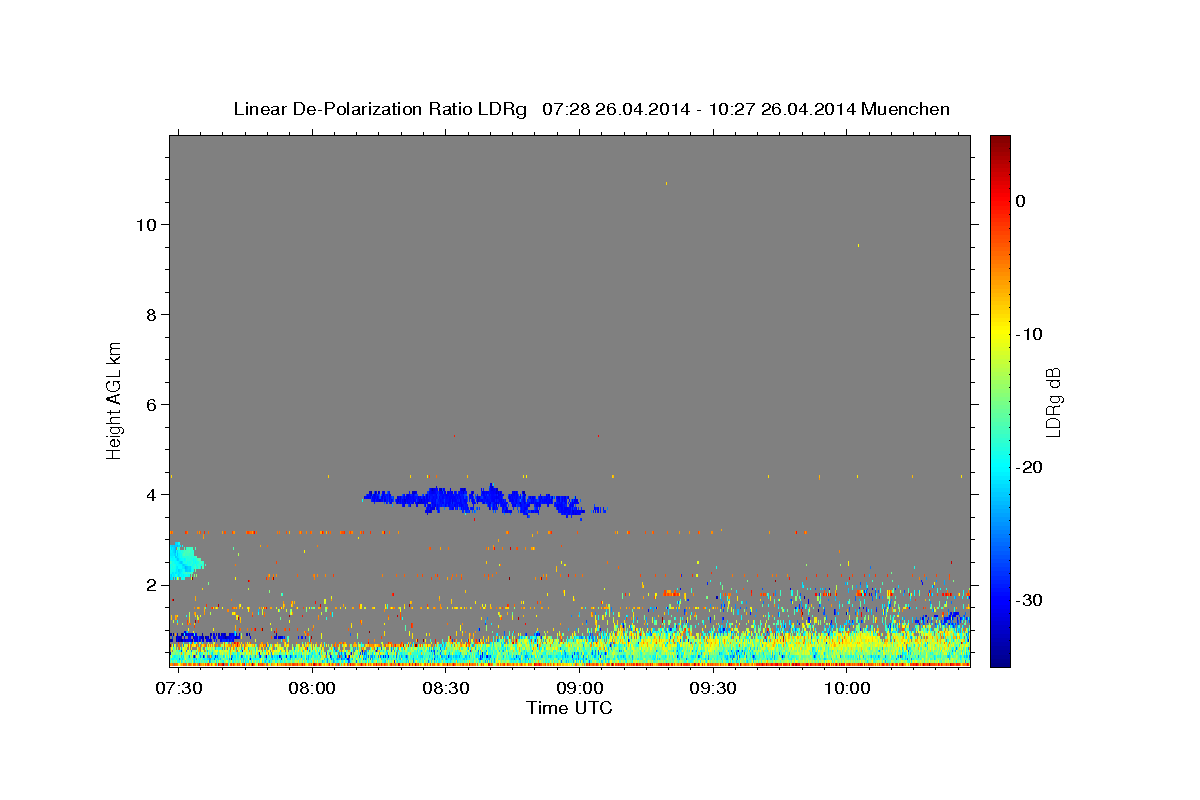Screen dimensions: 1200x800
Task: Click the height tick label 8
Action: (150, 315)
